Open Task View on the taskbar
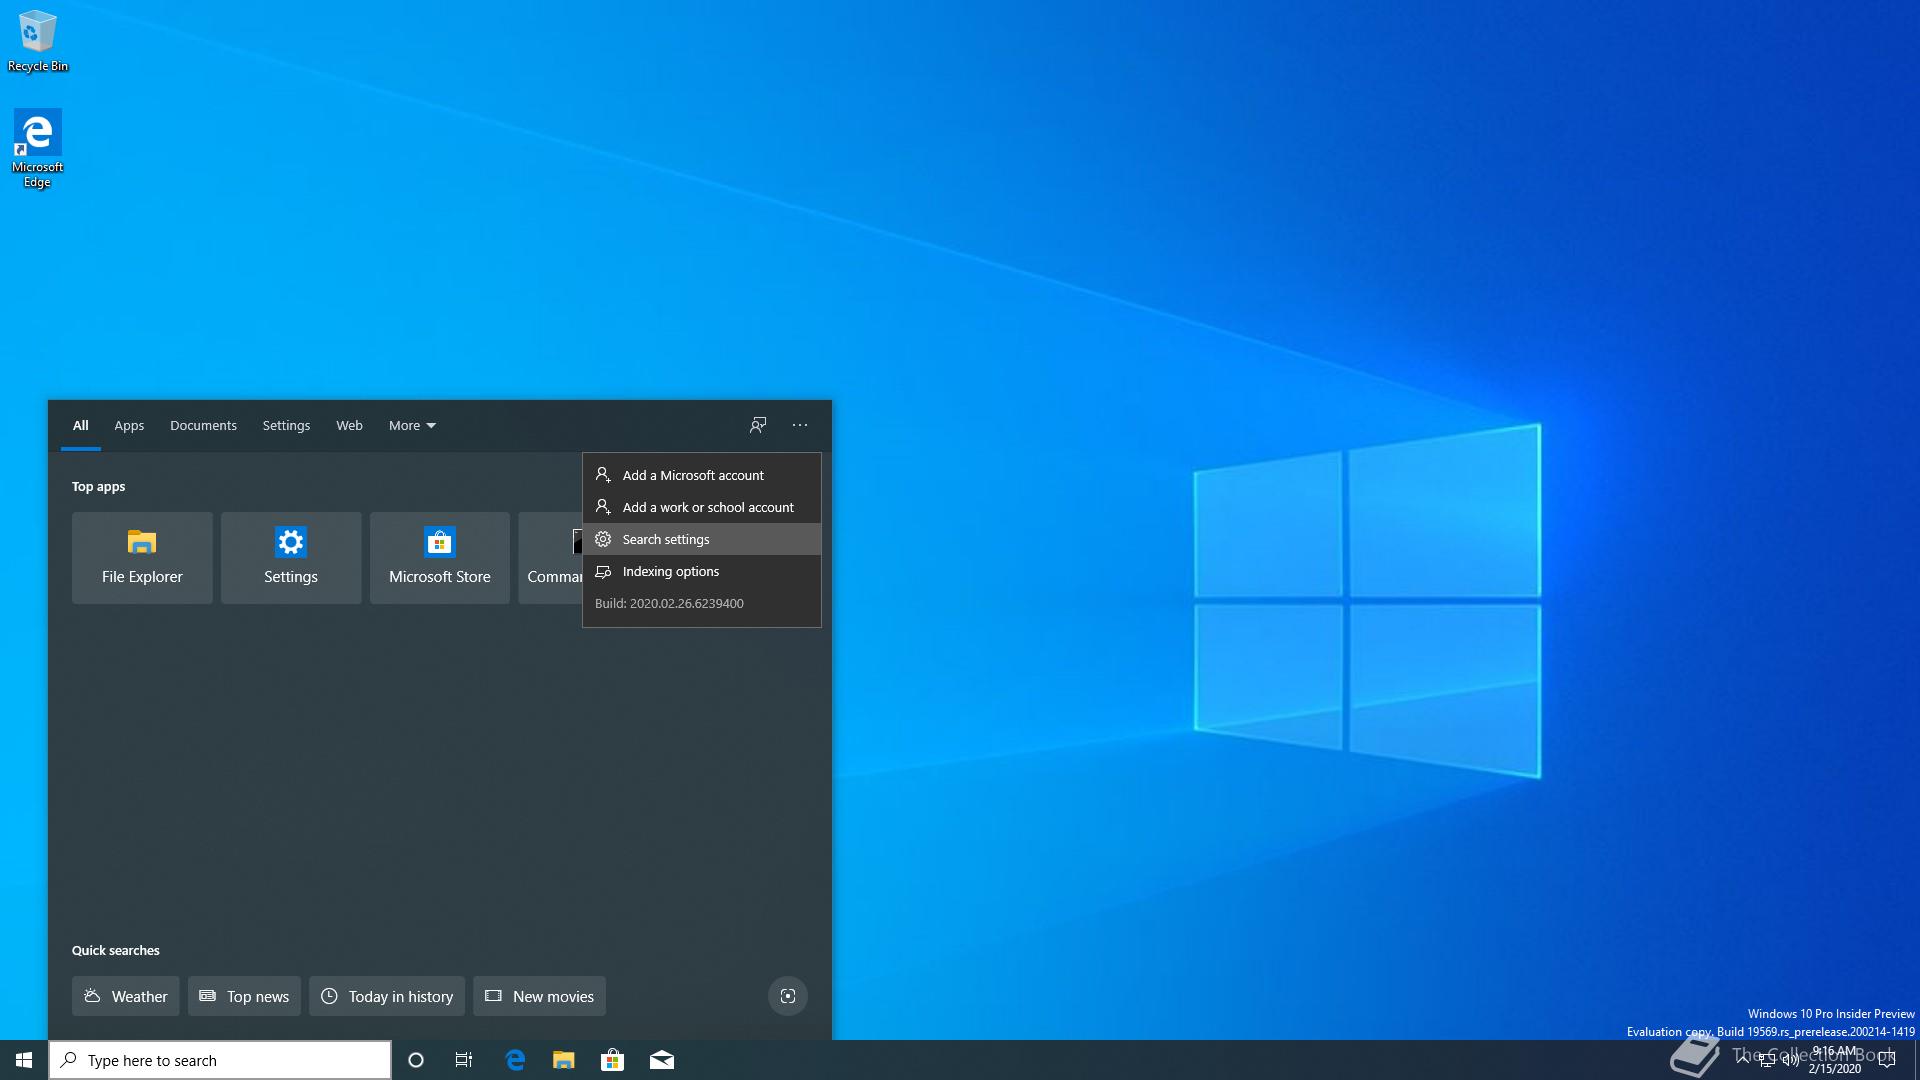This screenshot has width=1920, height=1080. tap(464, 1060)
